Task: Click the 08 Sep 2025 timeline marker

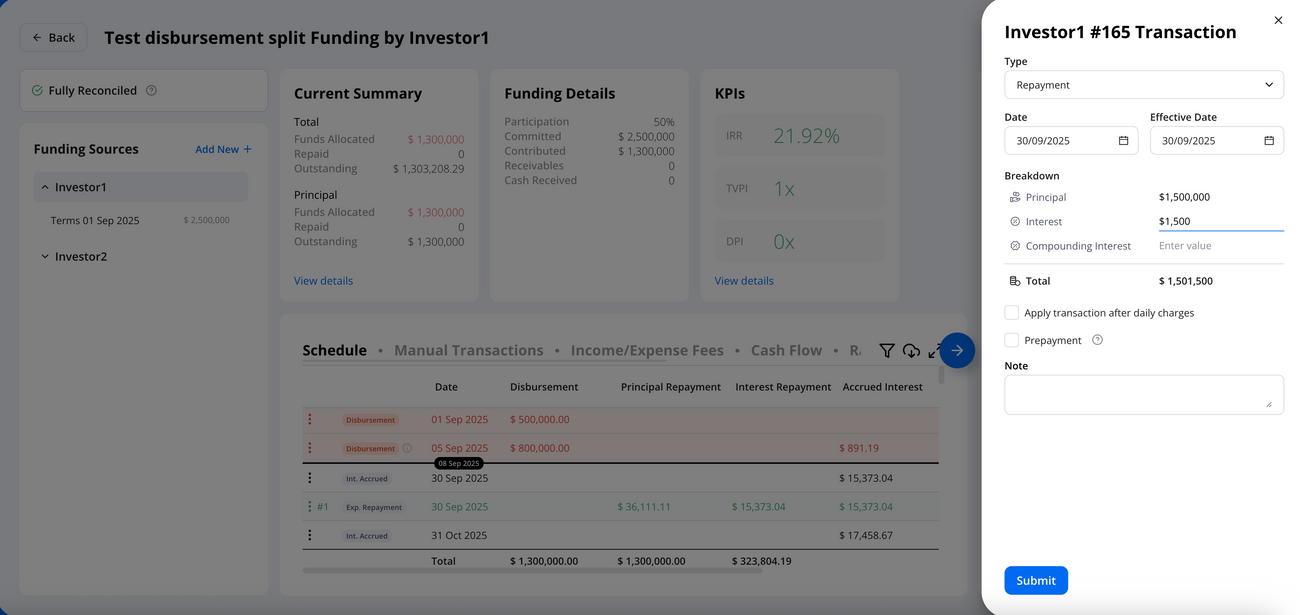Action: click(459, 464)
